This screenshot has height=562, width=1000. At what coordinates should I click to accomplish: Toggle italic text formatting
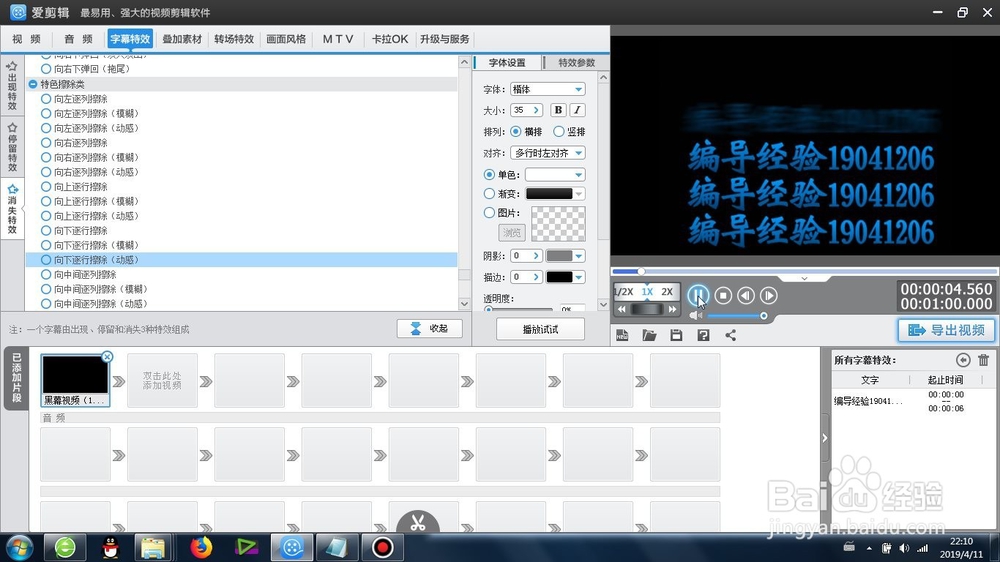[x=577, y=110]
